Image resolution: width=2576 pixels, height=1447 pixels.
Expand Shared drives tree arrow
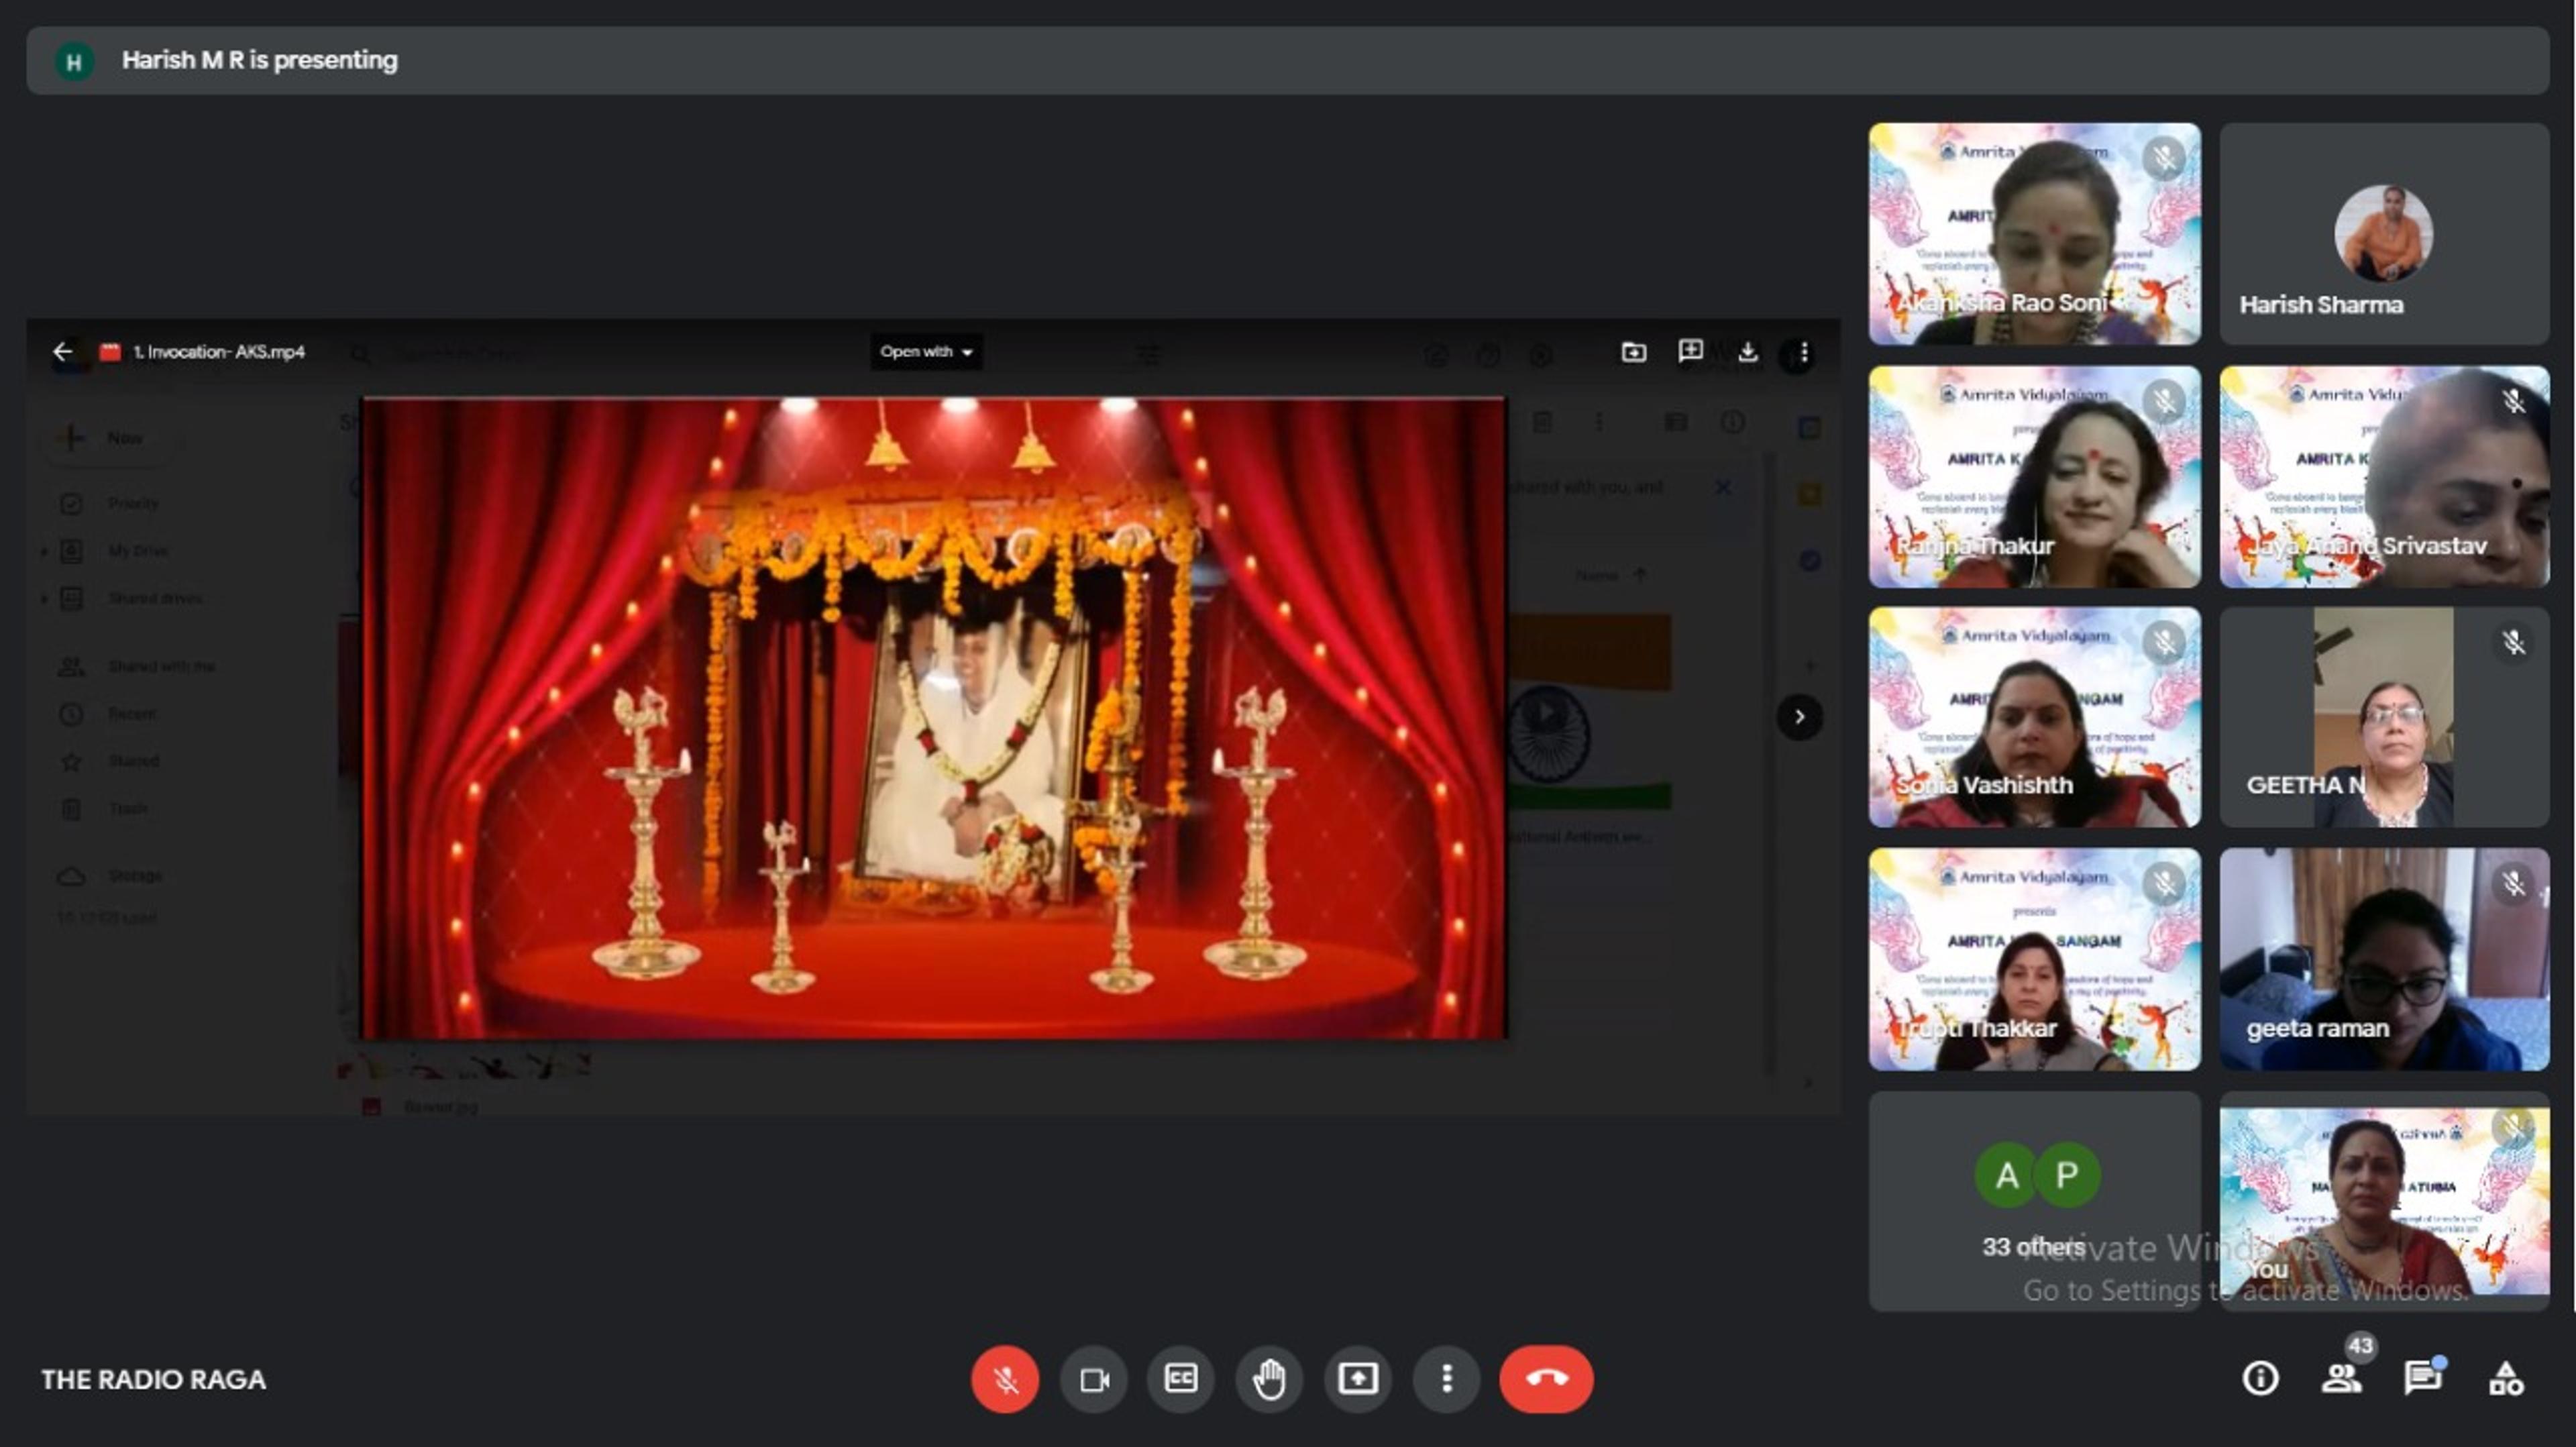click(x=43, y=599)
